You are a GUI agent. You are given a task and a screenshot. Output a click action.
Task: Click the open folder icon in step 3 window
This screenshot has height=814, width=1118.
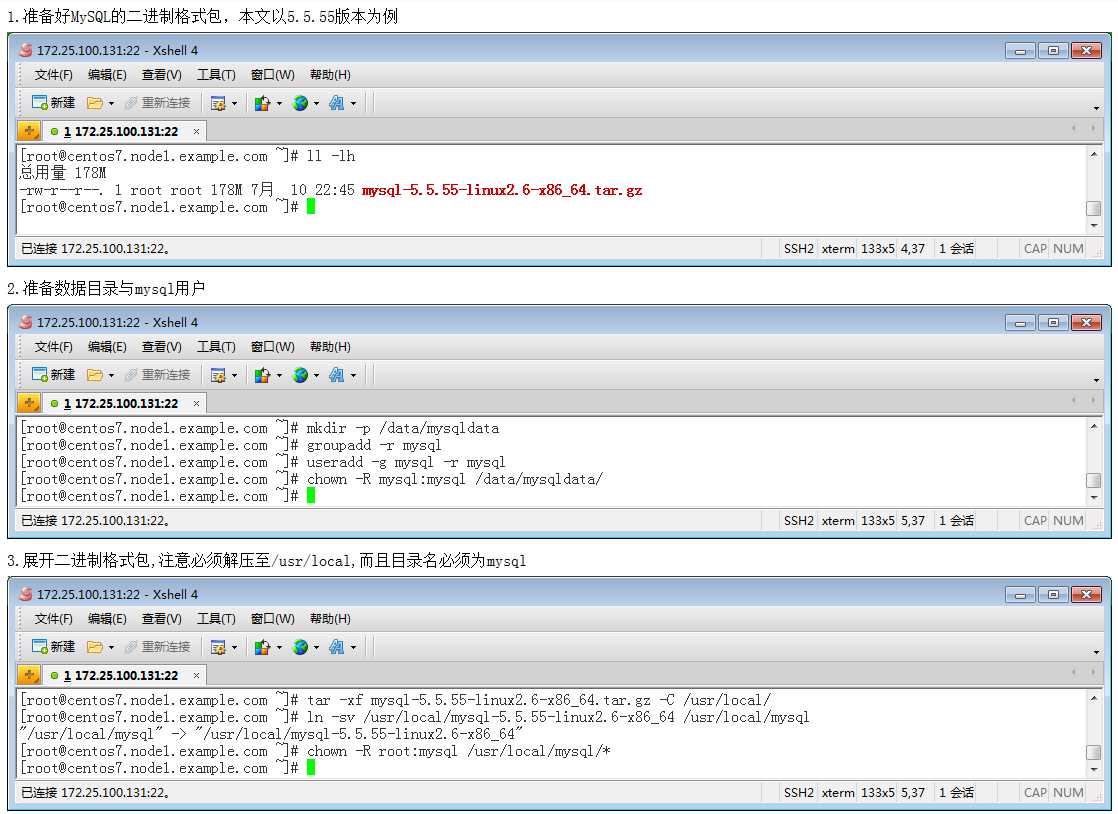coord(94,646)
